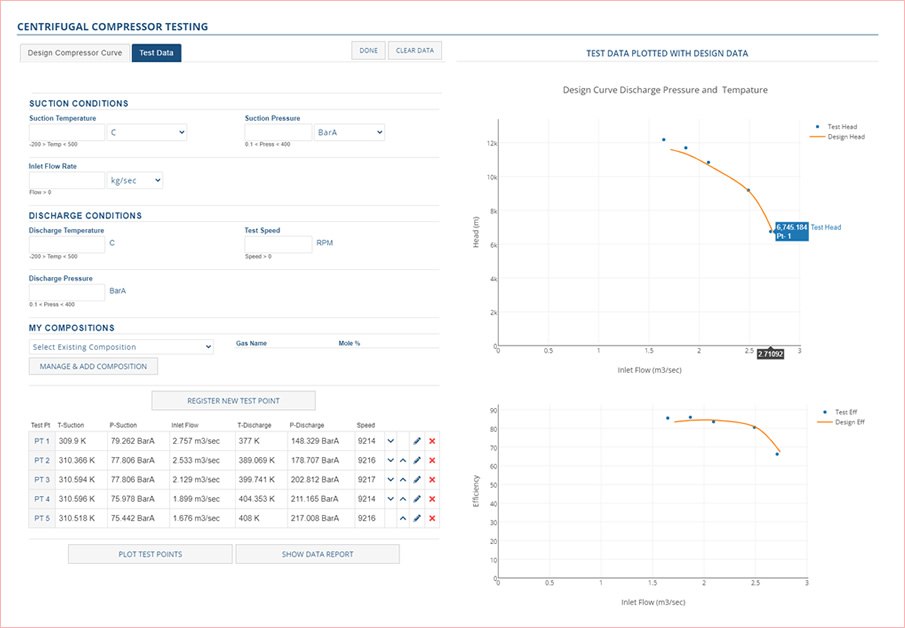Click the 217.008 BarA discharge value
The height and width of the screenshot is (628, 905).
(x=315, y=518)
